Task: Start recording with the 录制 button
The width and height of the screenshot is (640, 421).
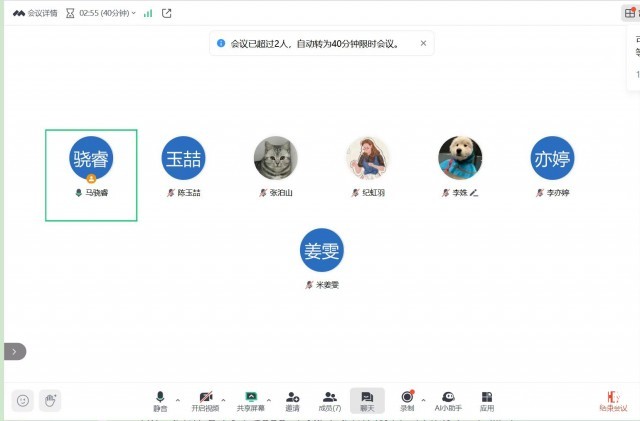Action: click(x=407, y=400)
